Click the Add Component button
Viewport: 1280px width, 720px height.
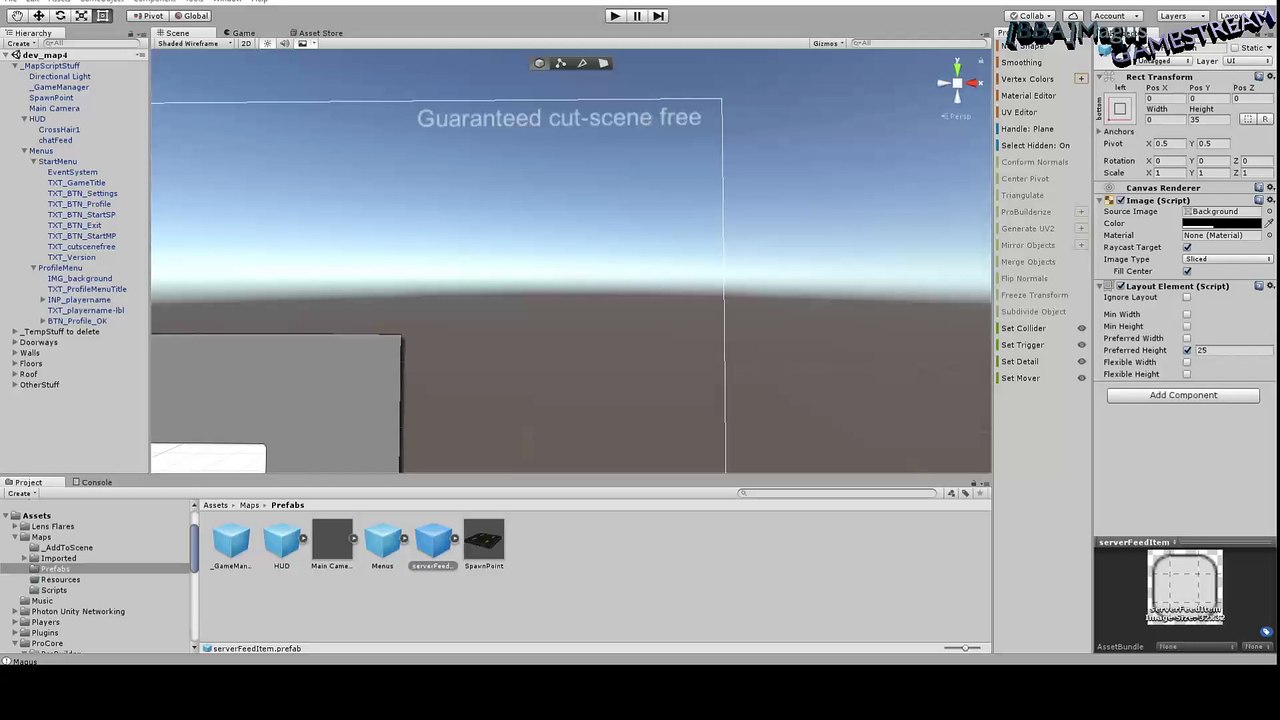[x=1183, y=395]
